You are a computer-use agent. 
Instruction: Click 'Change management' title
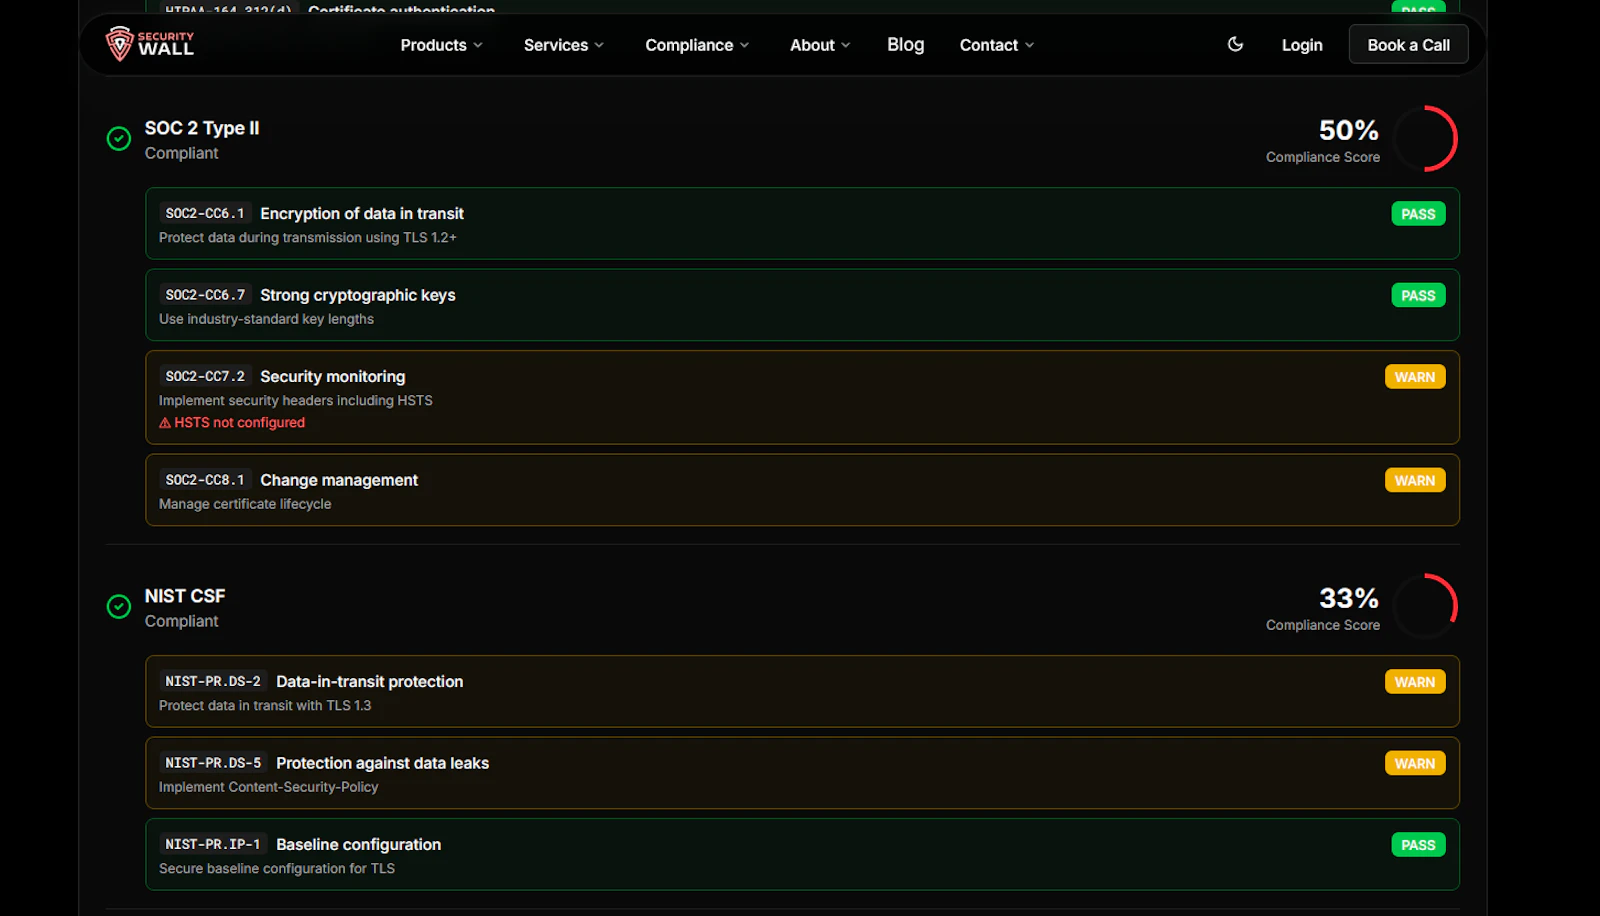(x=339, y=480)
